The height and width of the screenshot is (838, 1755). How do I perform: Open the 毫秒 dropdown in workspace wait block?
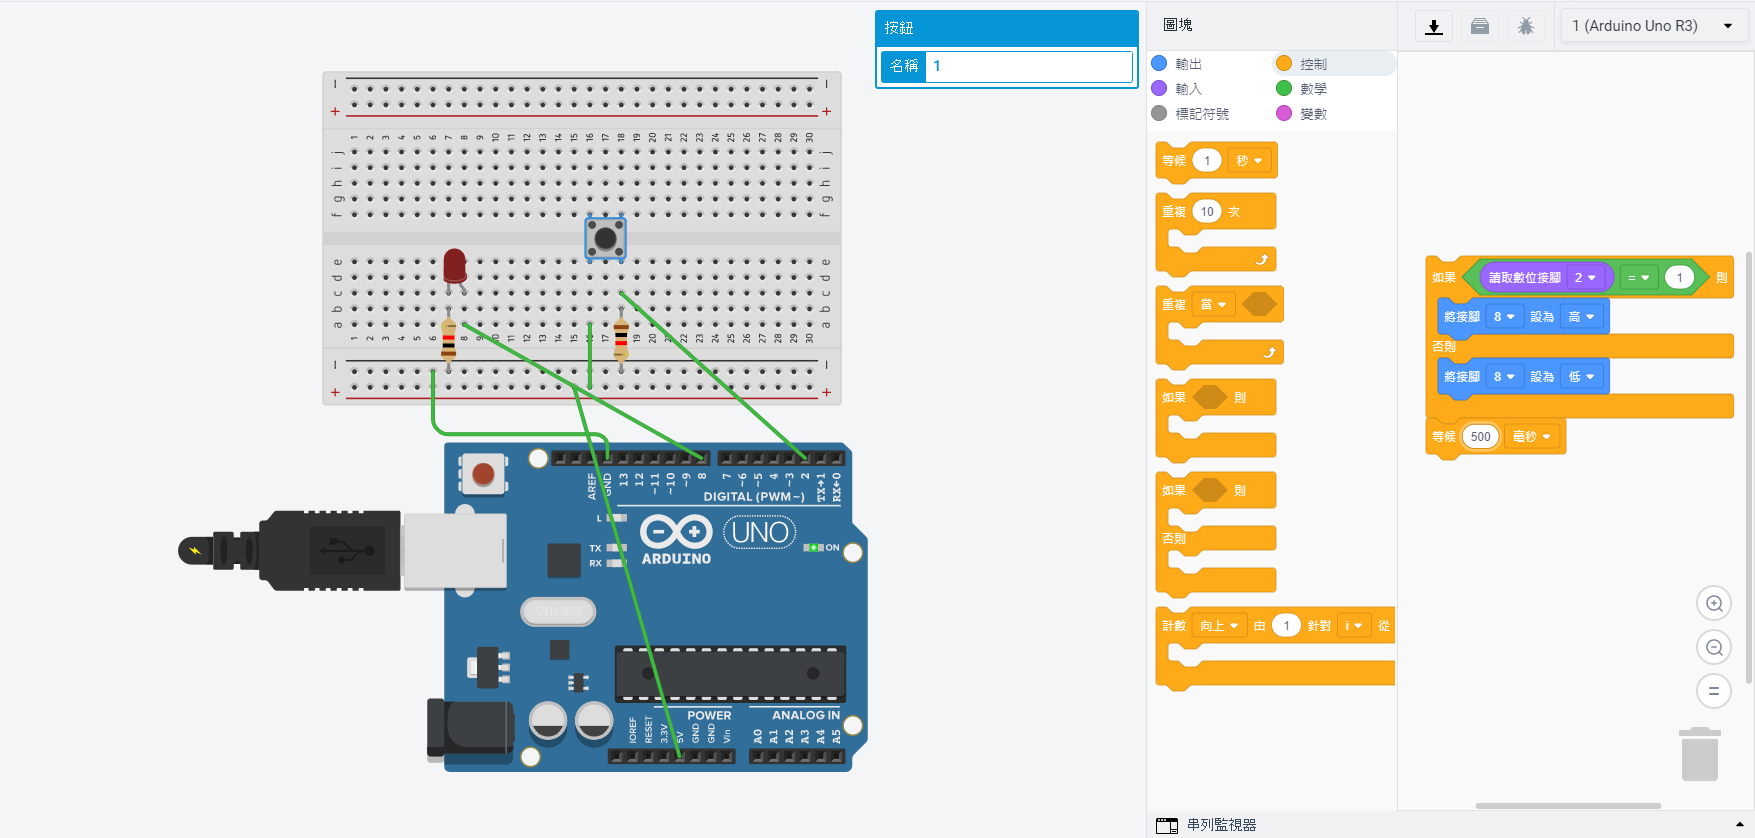pyautogui.click(x=1531, y=437)
